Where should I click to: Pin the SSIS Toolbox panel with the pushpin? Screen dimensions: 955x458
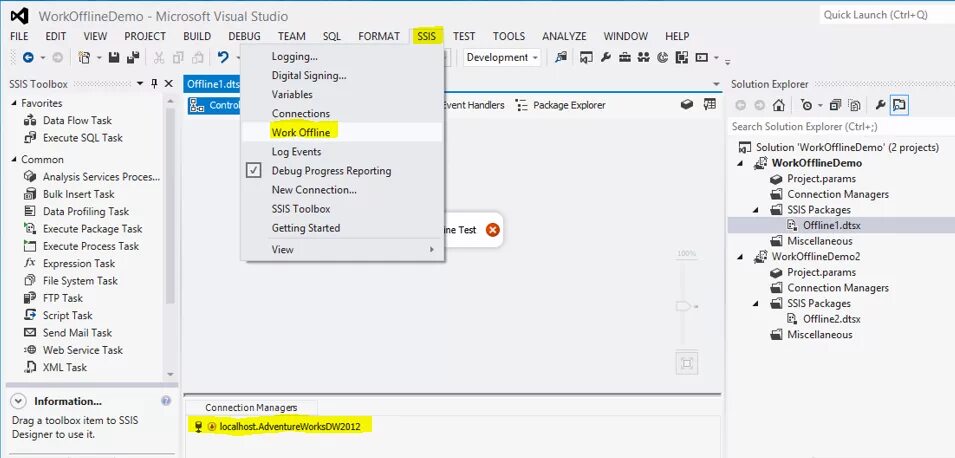tap(154, 84)
